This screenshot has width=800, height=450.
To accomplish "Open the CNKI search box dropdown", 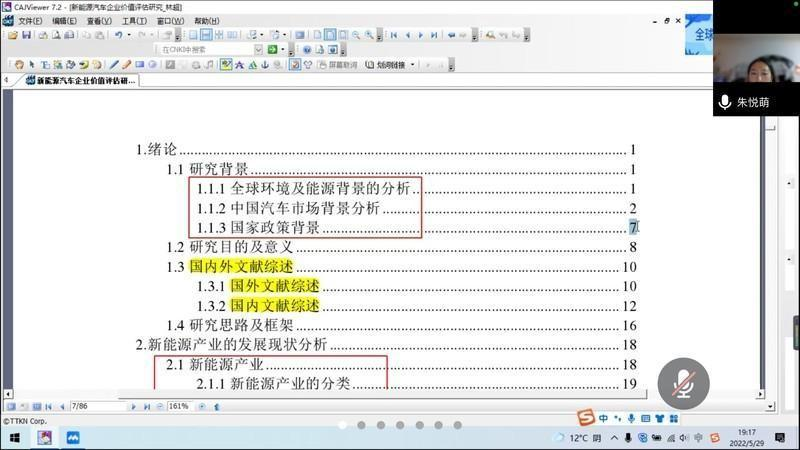I will click(258, 49).
